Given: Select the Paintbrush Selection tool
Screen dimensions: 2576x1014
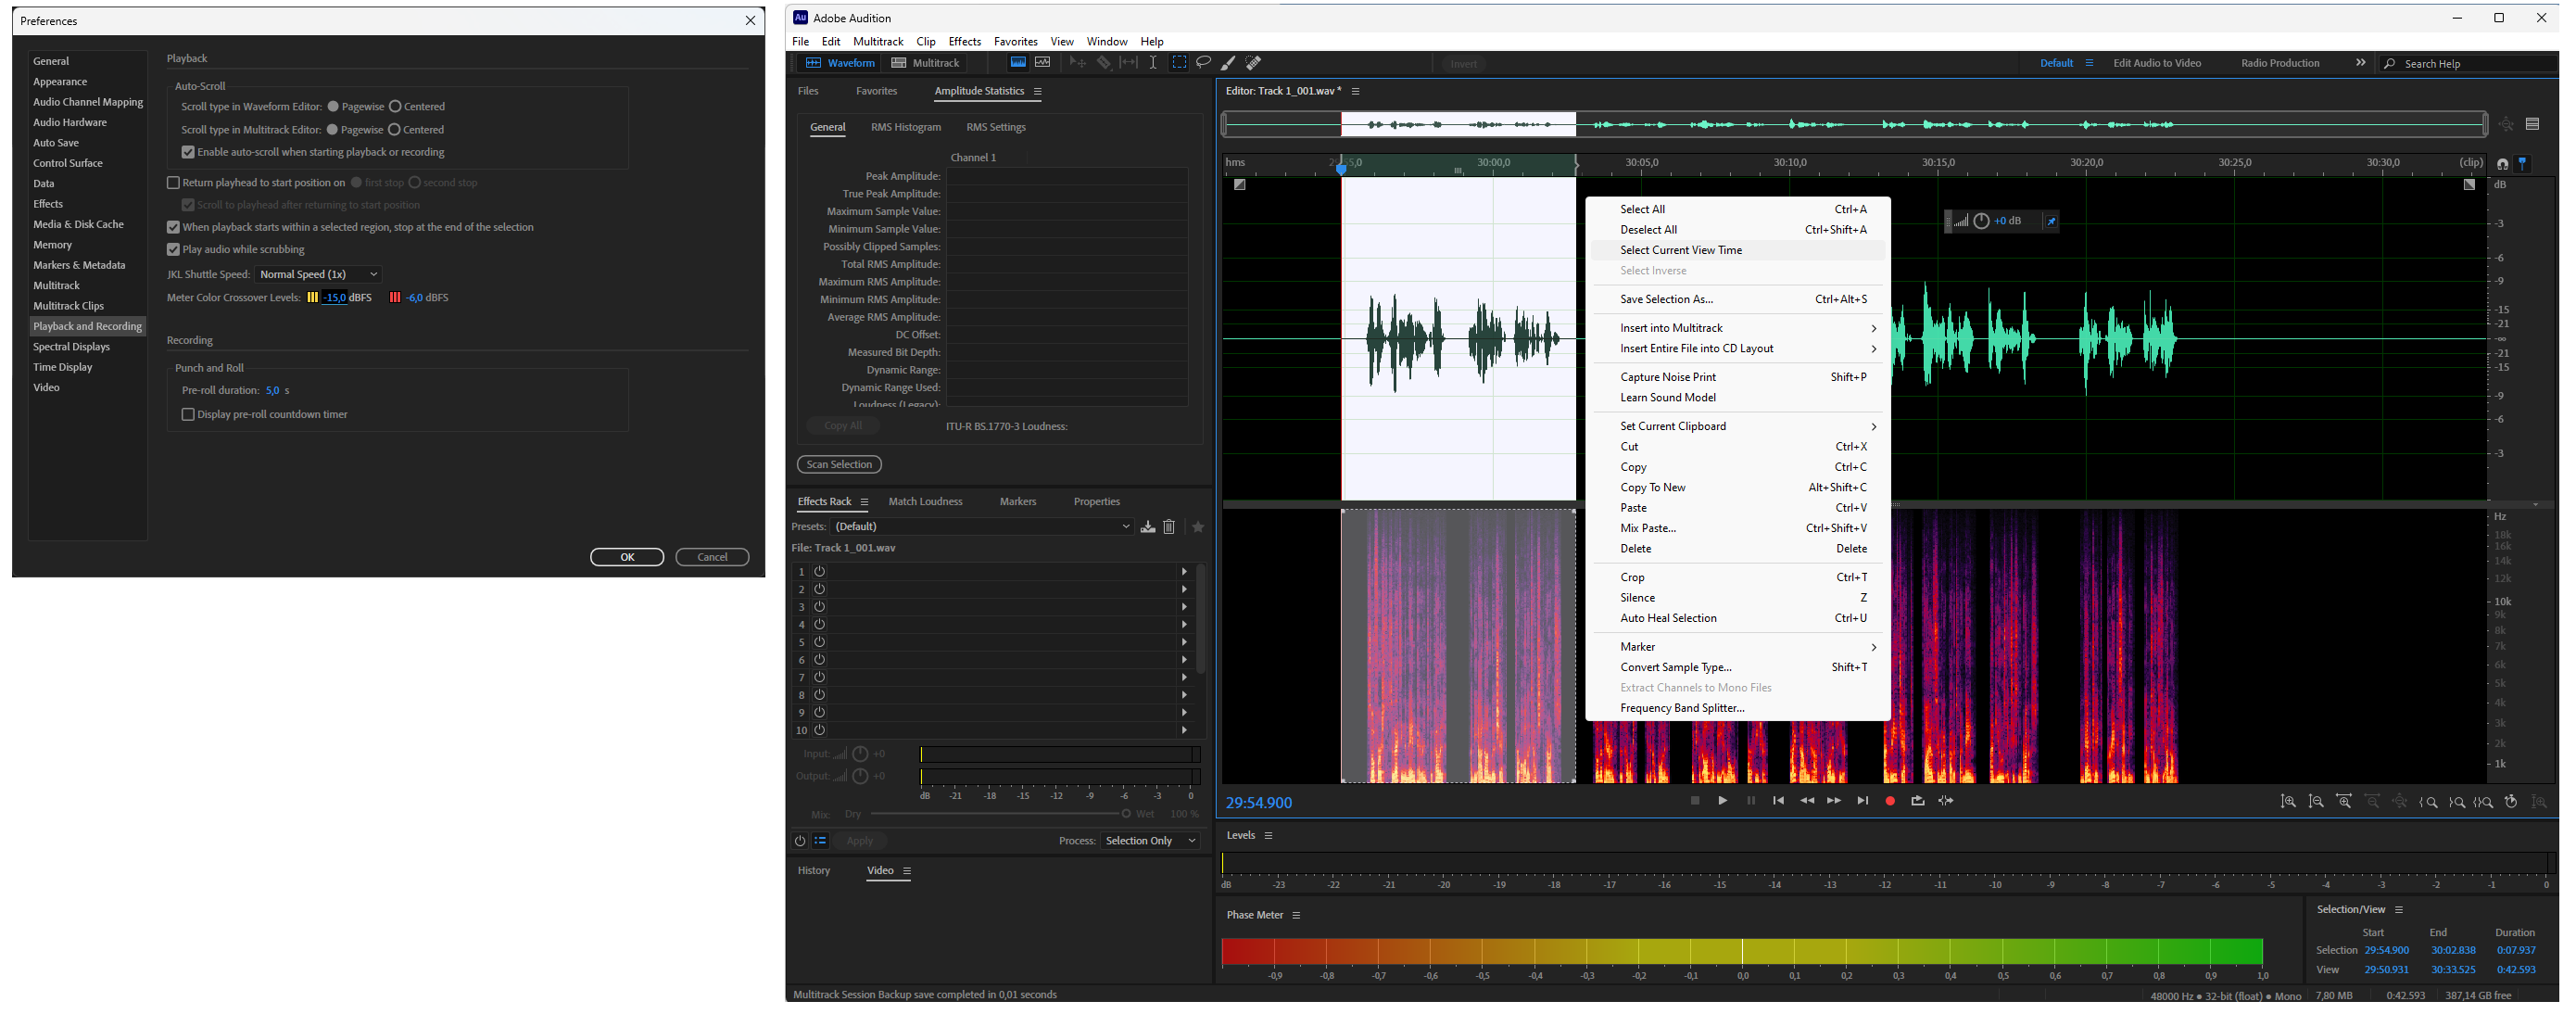Looking at the screenshot, I should [x=1228, y=62].
